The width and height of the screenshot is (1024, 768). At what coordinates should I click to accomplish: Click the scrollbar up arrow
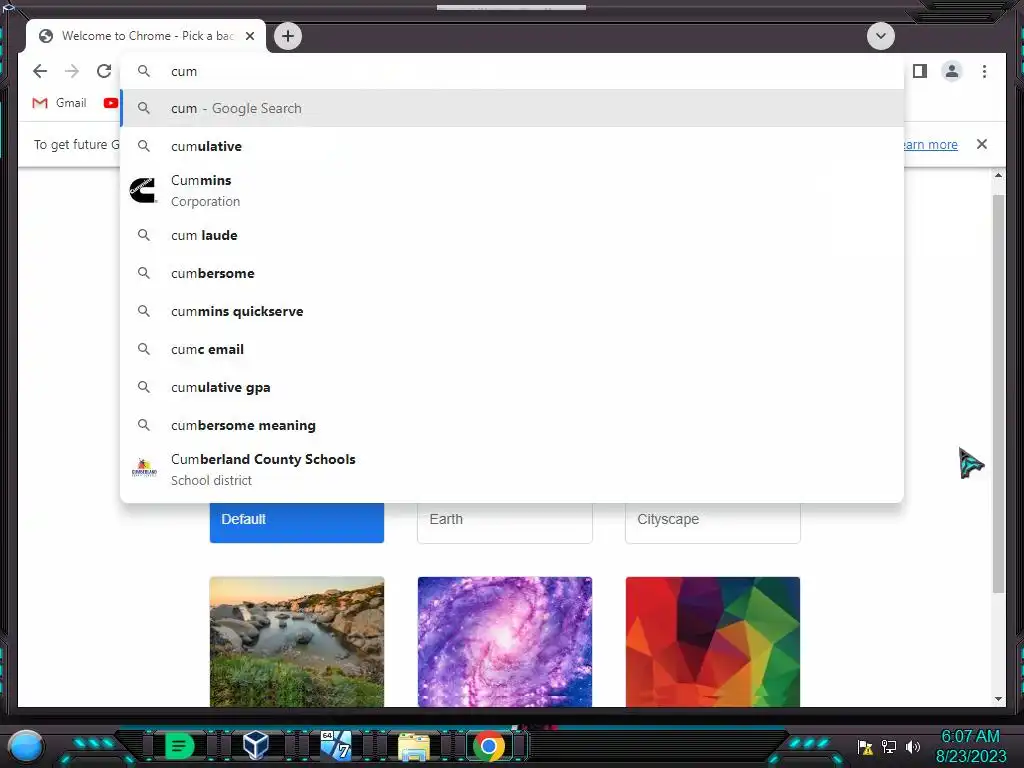998,175
